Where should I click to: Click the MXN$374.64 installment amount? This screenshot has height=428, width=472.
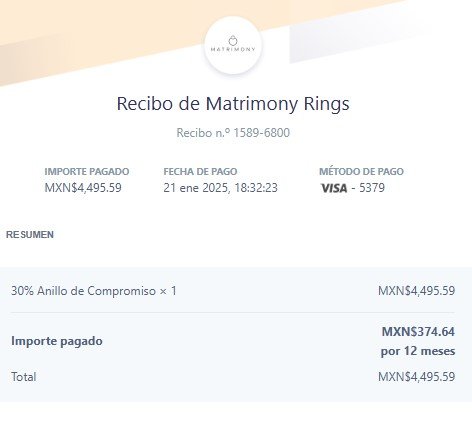point(418,332)
